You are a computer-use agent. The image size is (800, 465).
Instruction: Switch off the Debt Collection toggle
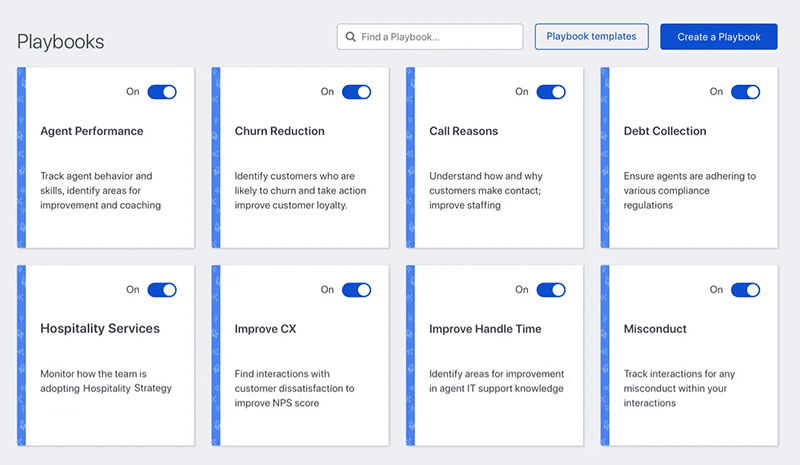point(745,92)
